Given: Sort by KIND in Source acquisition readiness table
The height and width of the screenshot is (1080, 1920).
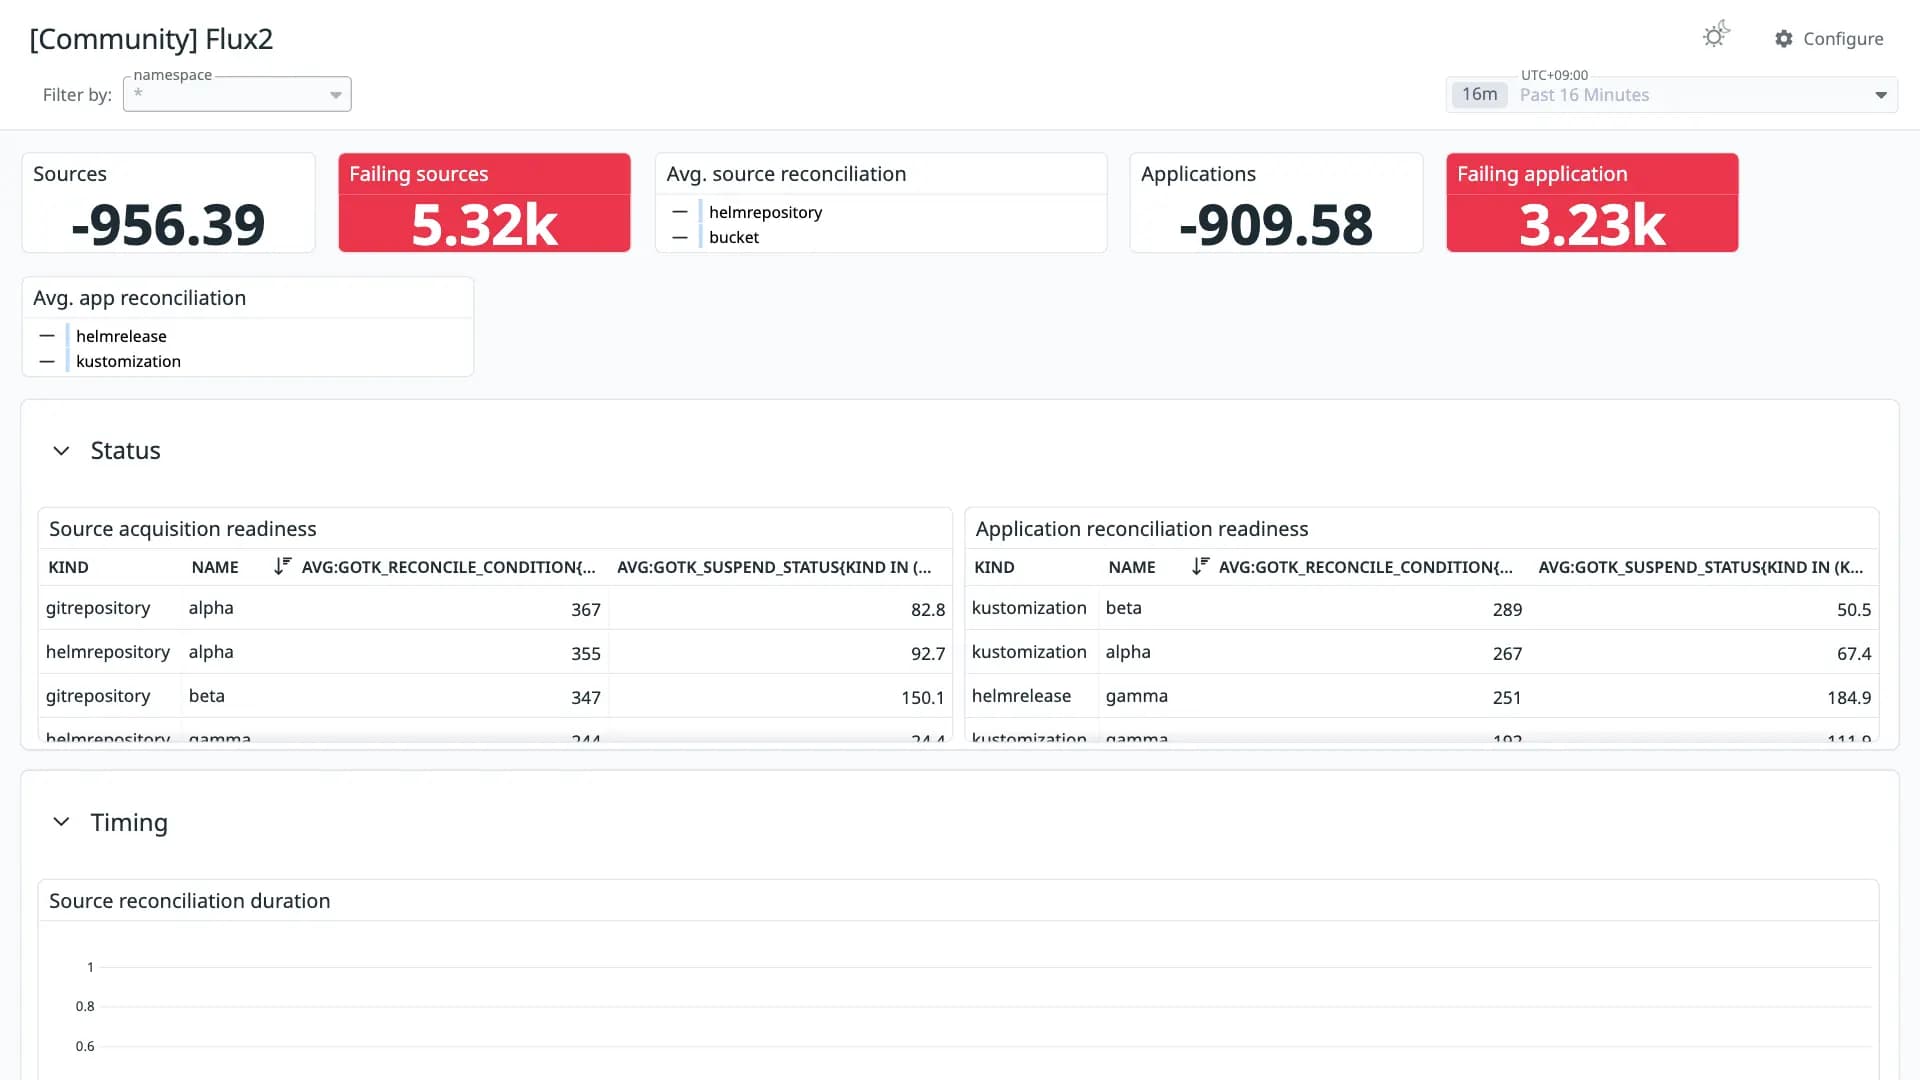Looking at the screenshot, I should coord(68,567).
